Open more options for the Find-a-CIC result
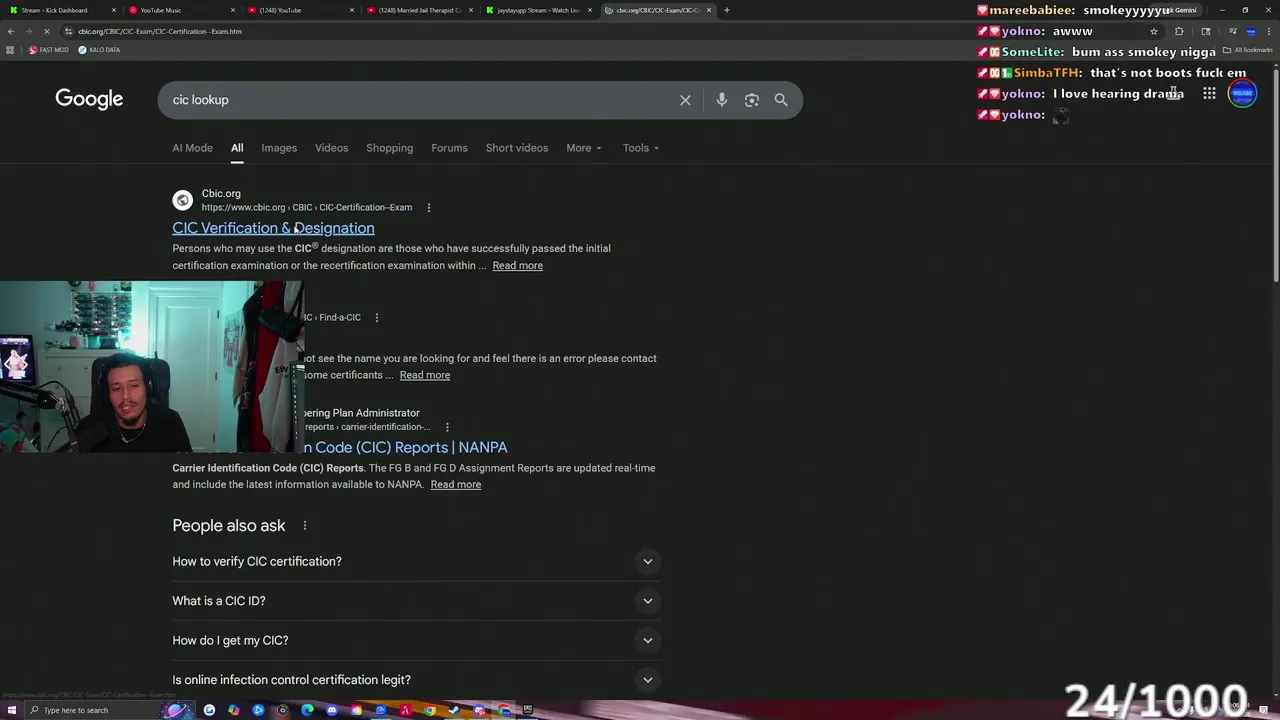 [377, 318]
